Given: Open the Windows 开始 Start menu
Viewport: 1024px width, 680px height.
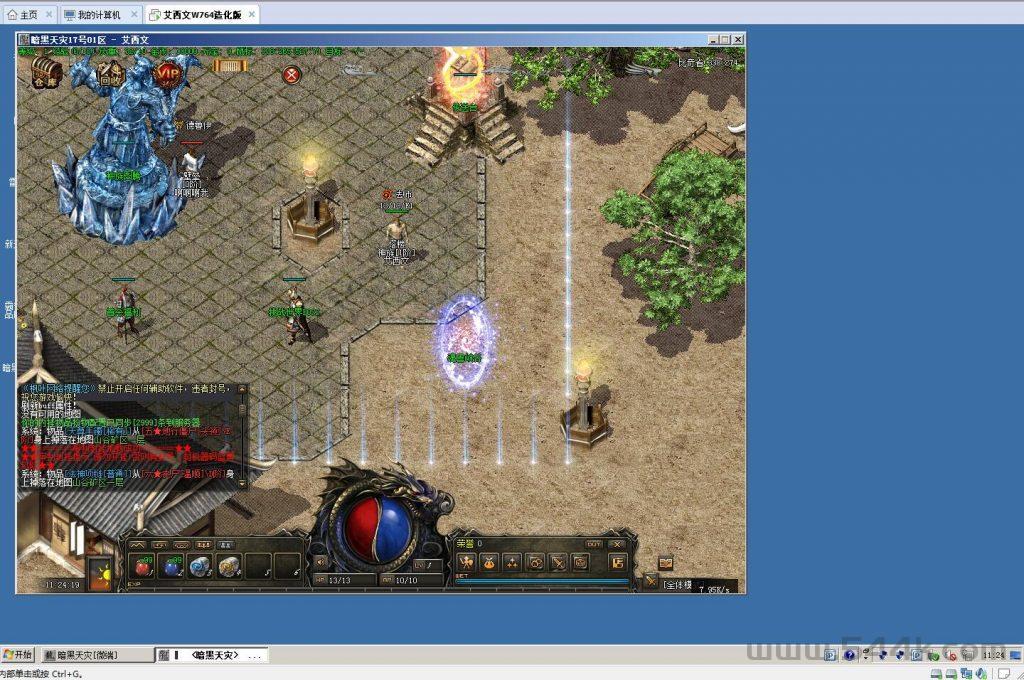Looking at the screenshot, I should click(18, 655).
